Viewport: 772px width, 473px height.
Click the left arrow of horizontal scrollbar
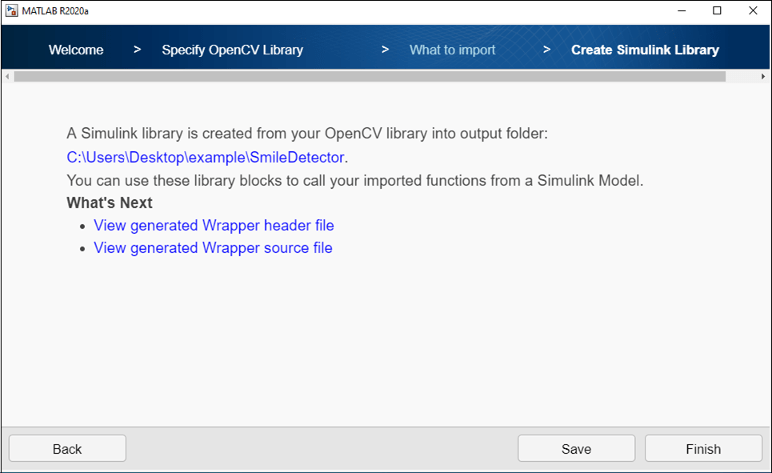click(x=7, y=76)
